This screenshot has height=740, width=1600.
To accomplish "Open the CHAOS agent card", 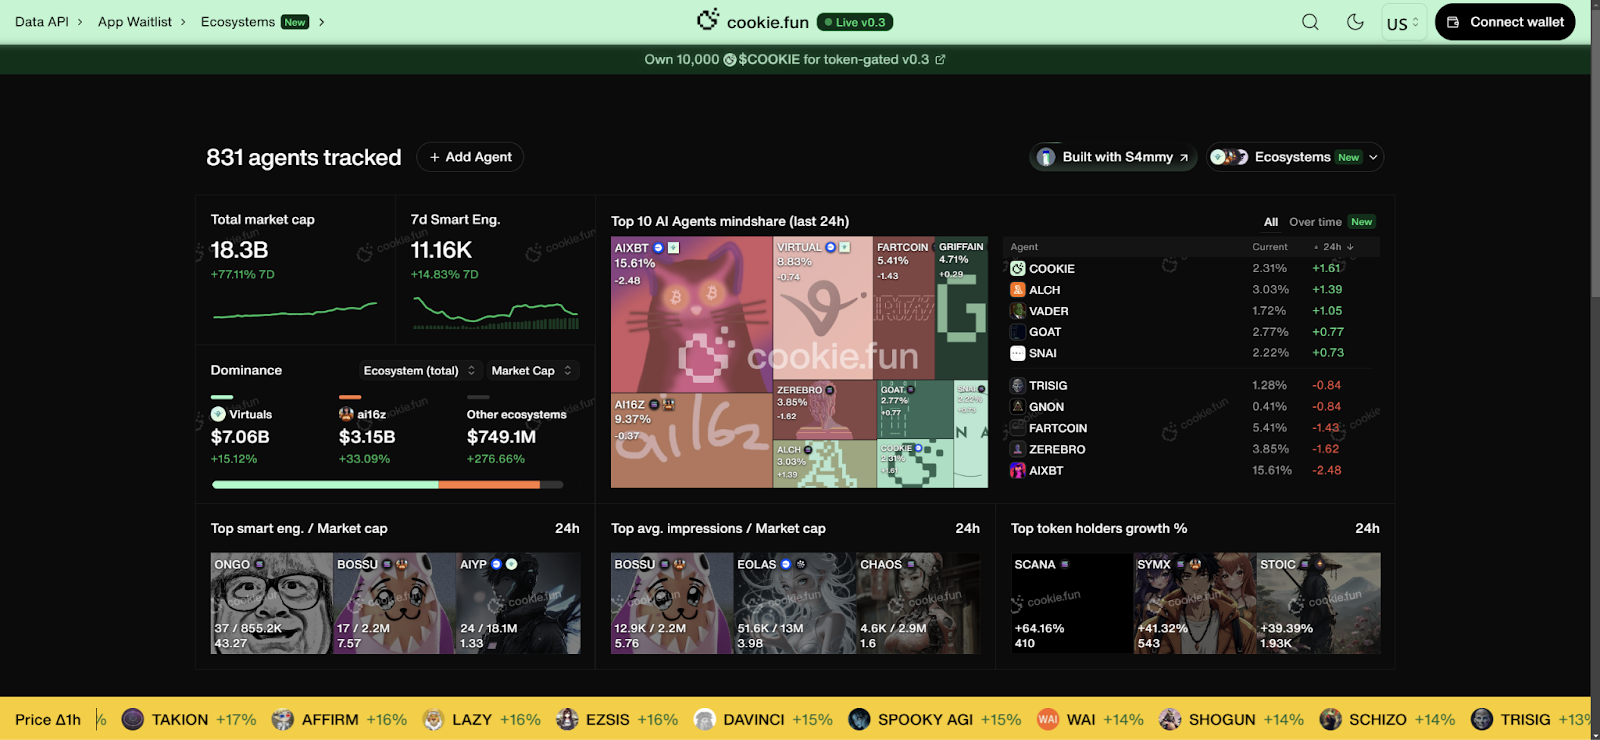I will [x=918, y=603].
